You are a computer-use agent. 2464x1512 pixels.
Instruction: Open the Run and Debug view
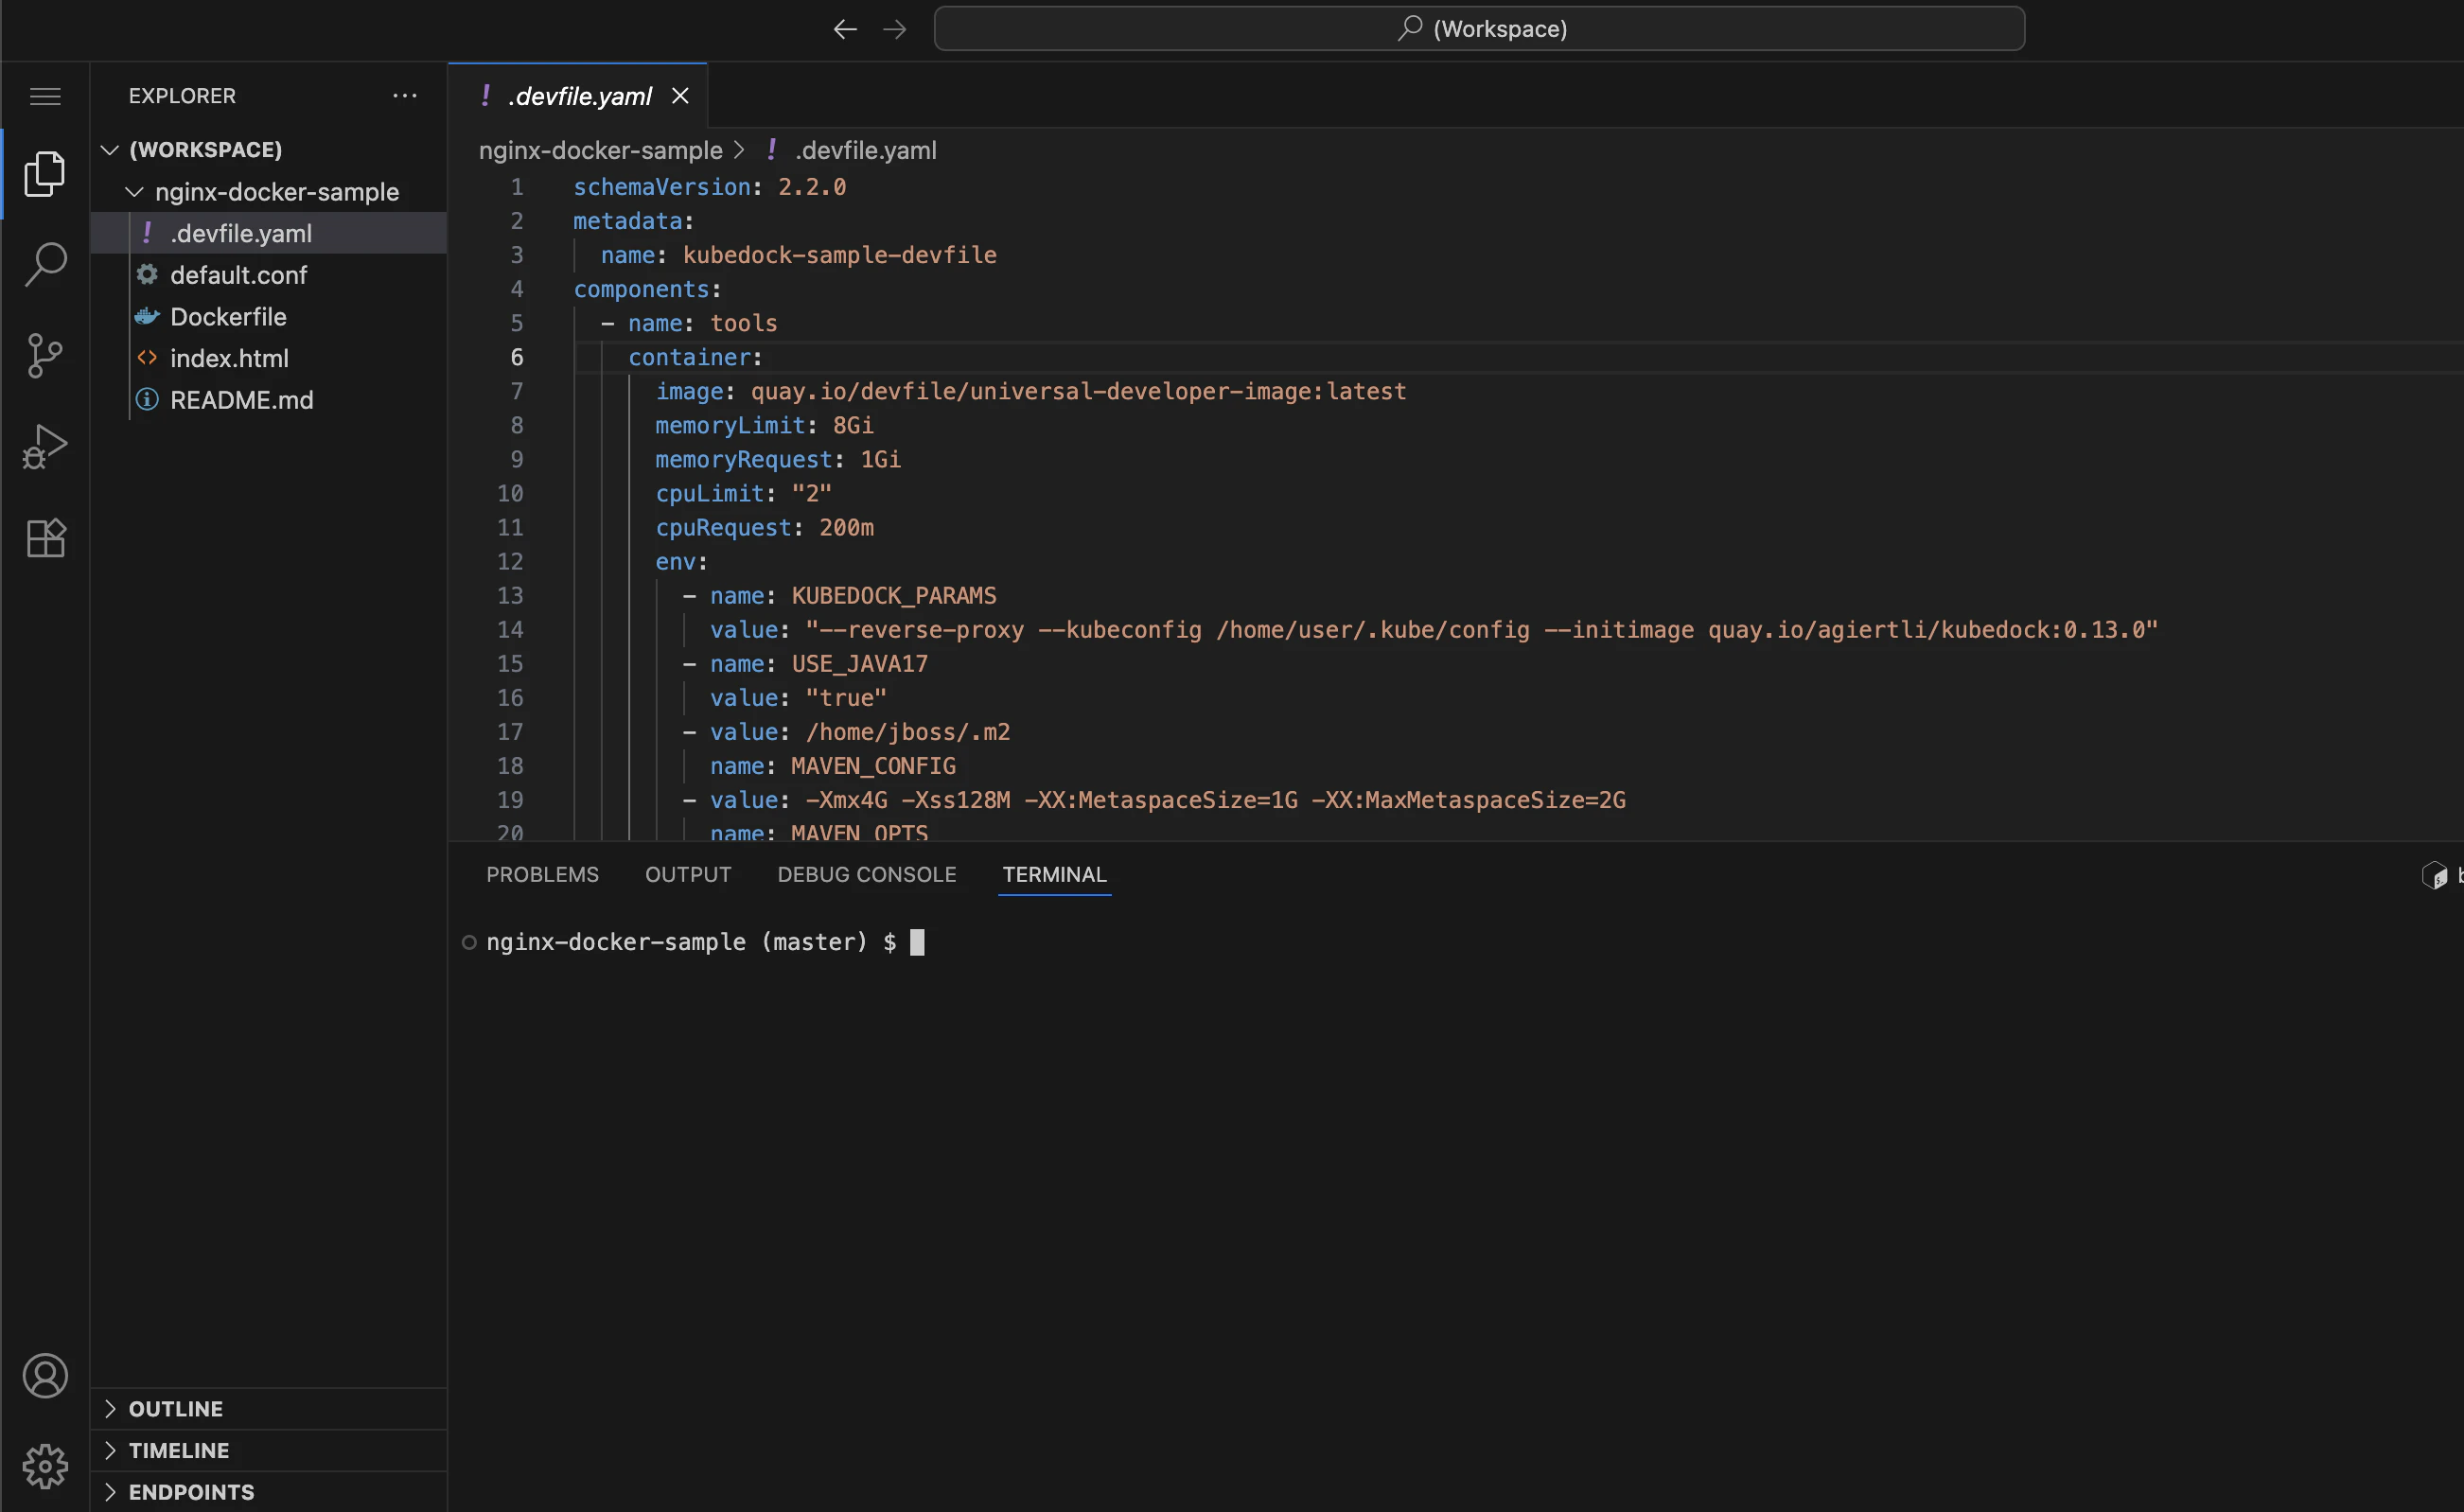45,446
